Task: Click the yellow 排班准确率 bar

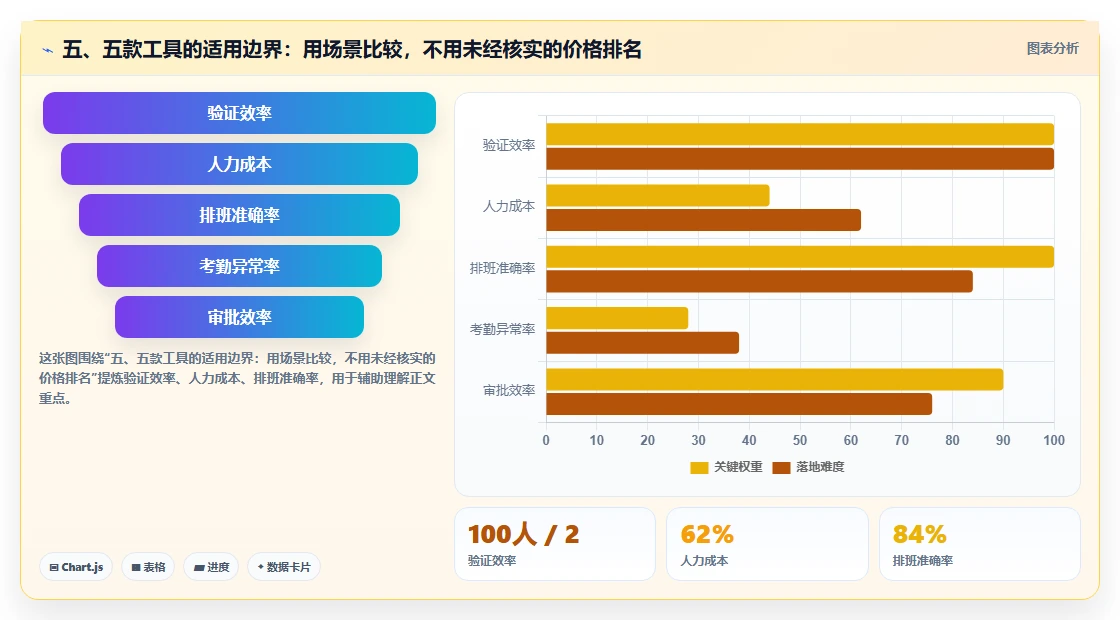Action: [800, 257]
